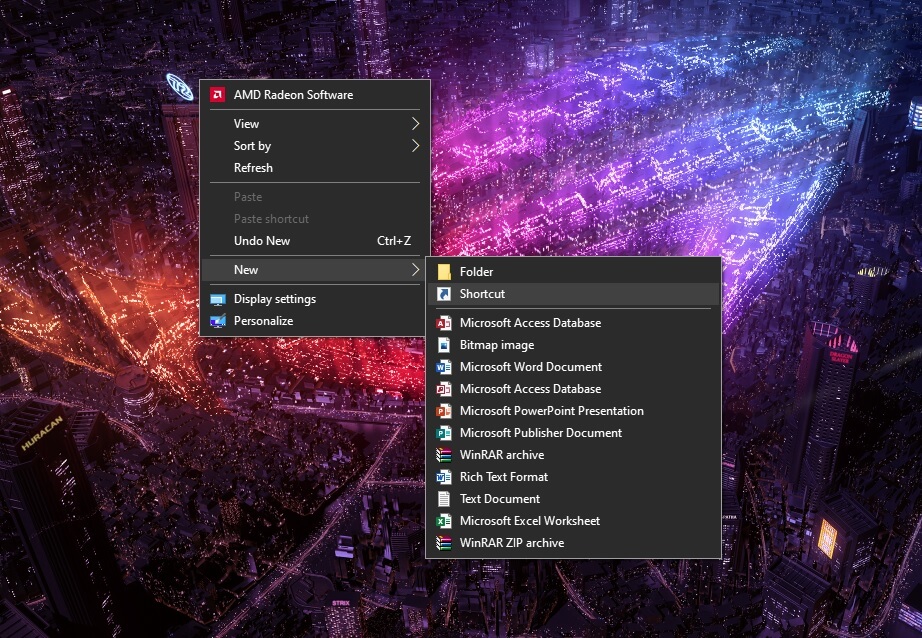922x638 pixels.
Task: Click the Excel Worksheet icon
Action: coord(444,521)
